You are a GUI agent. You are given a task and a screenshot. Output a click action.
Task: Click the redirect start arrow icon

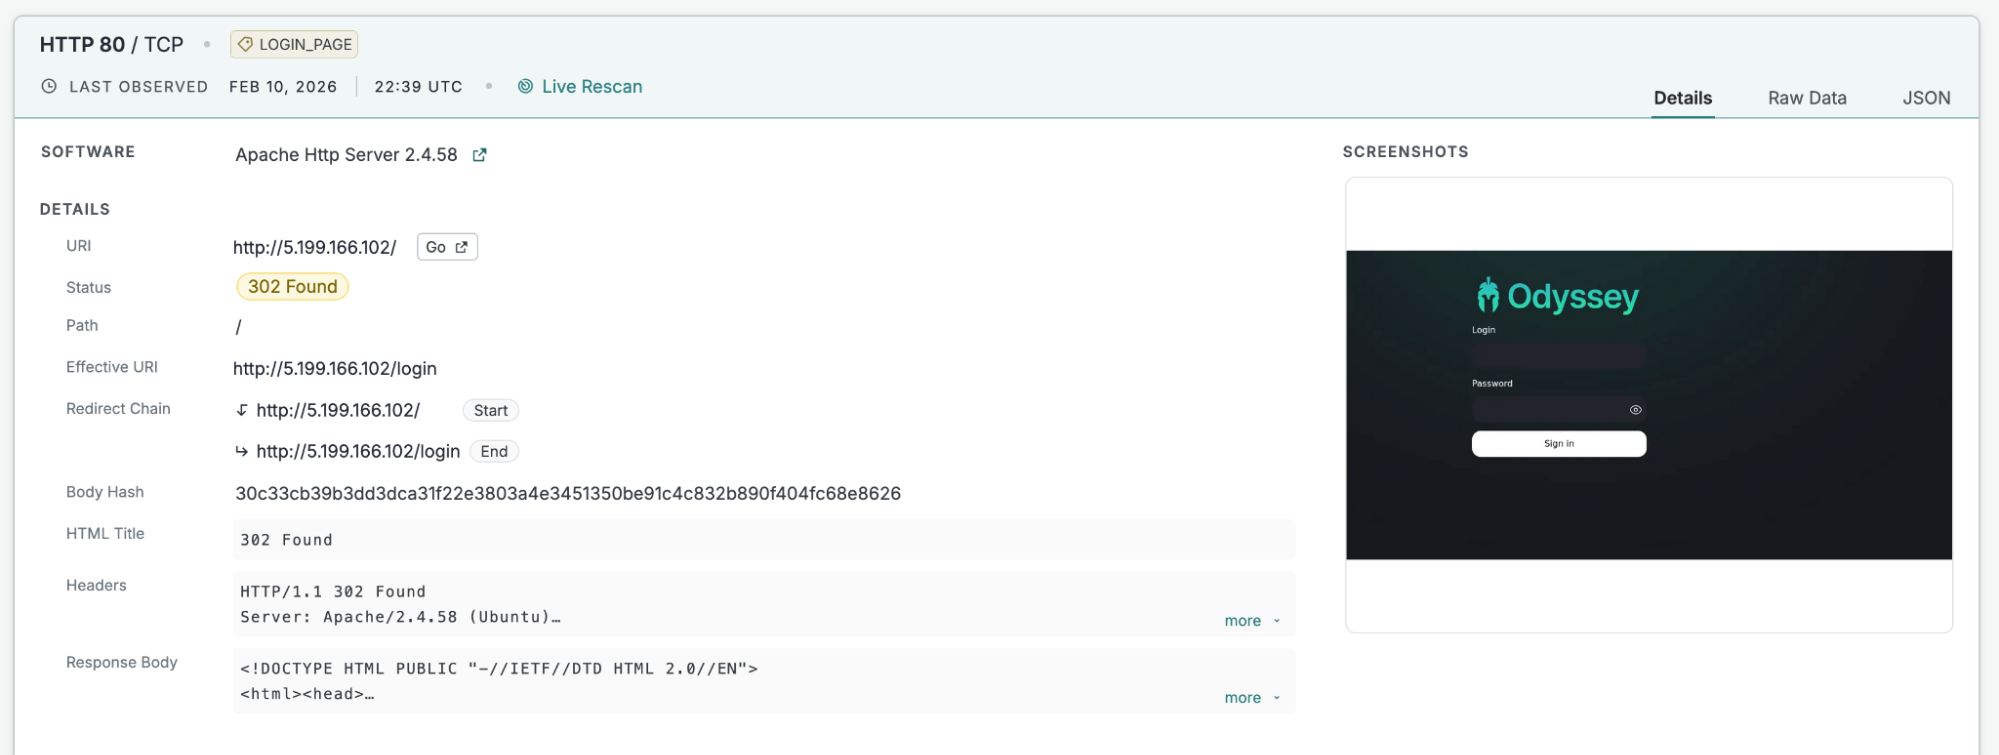tap(242, 410)
